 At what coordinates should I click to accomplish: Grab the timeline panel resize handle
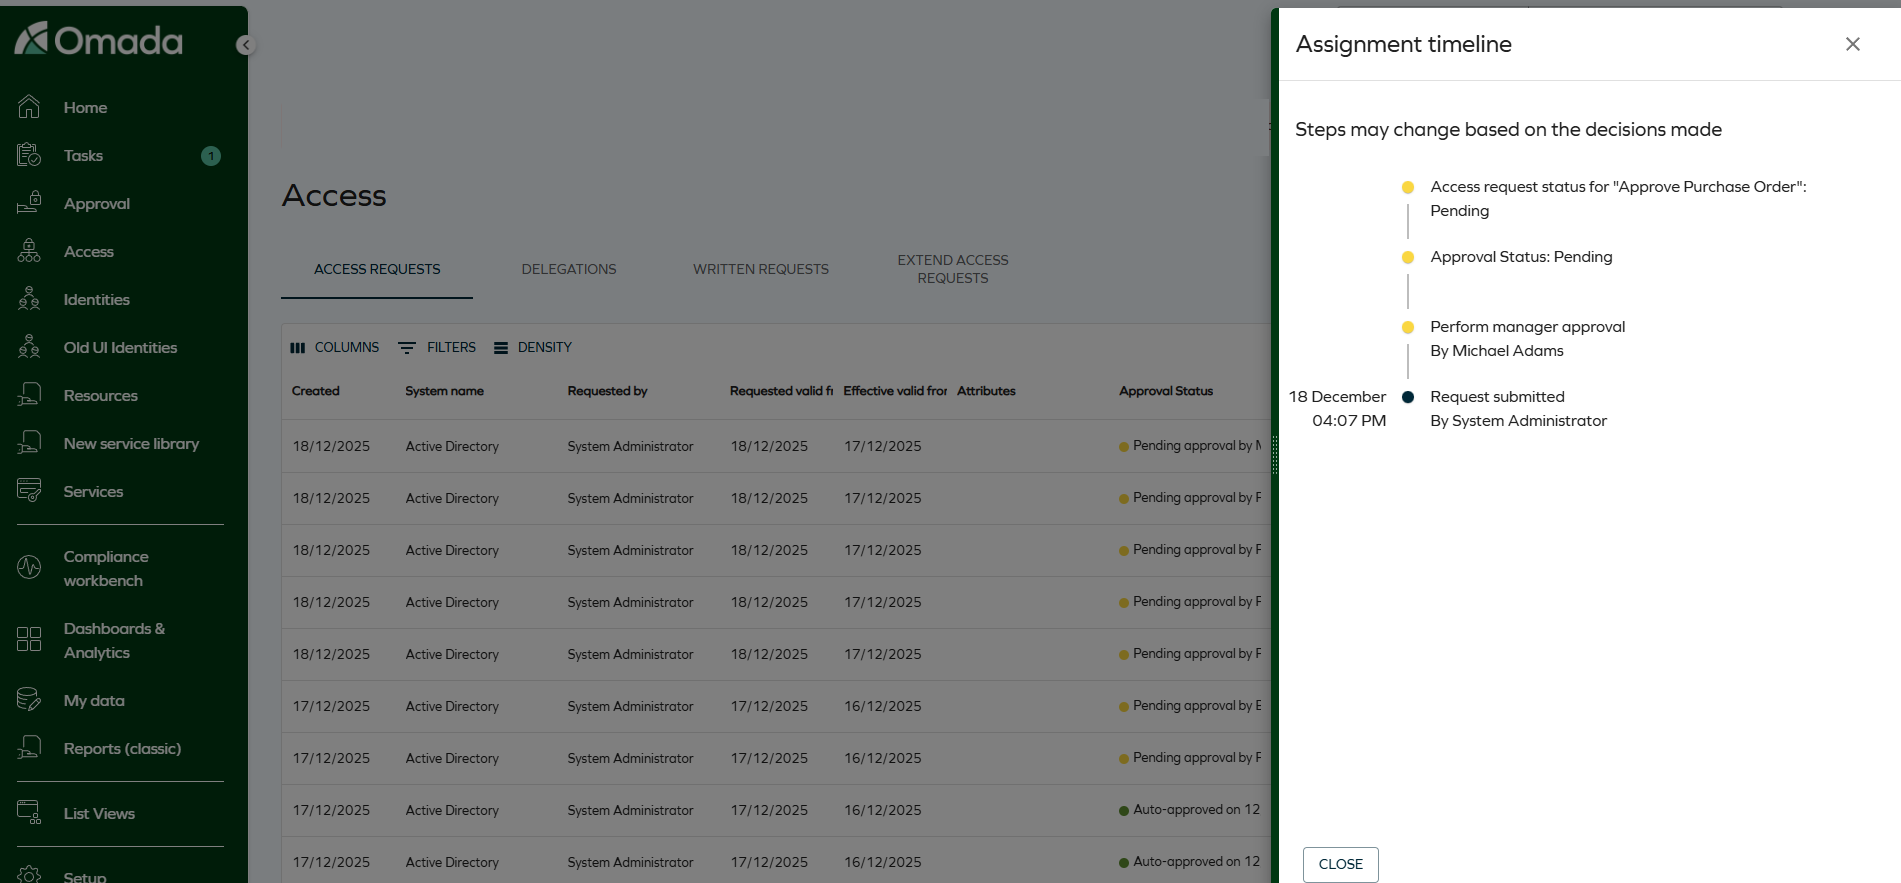coord(1275,455)
